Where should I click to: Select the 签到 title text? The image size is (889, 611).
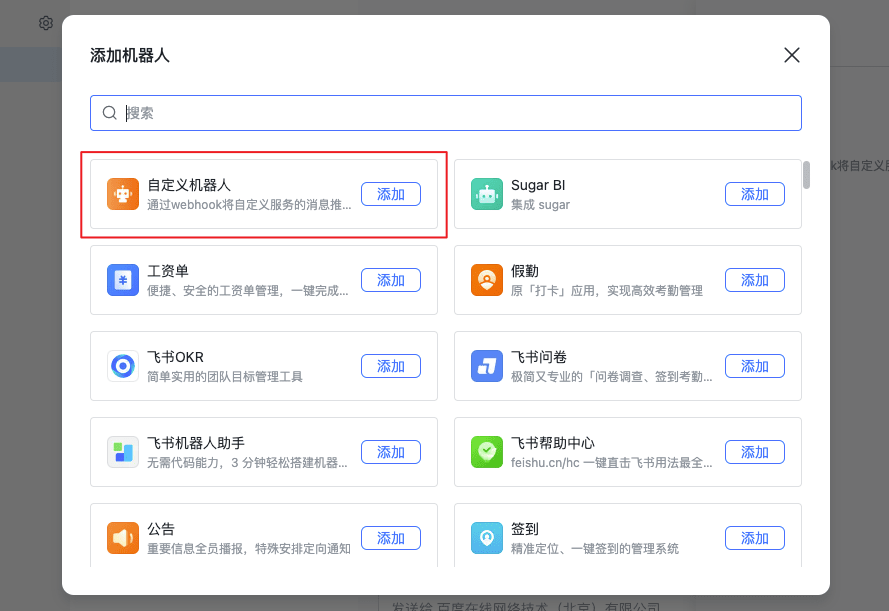524,529
